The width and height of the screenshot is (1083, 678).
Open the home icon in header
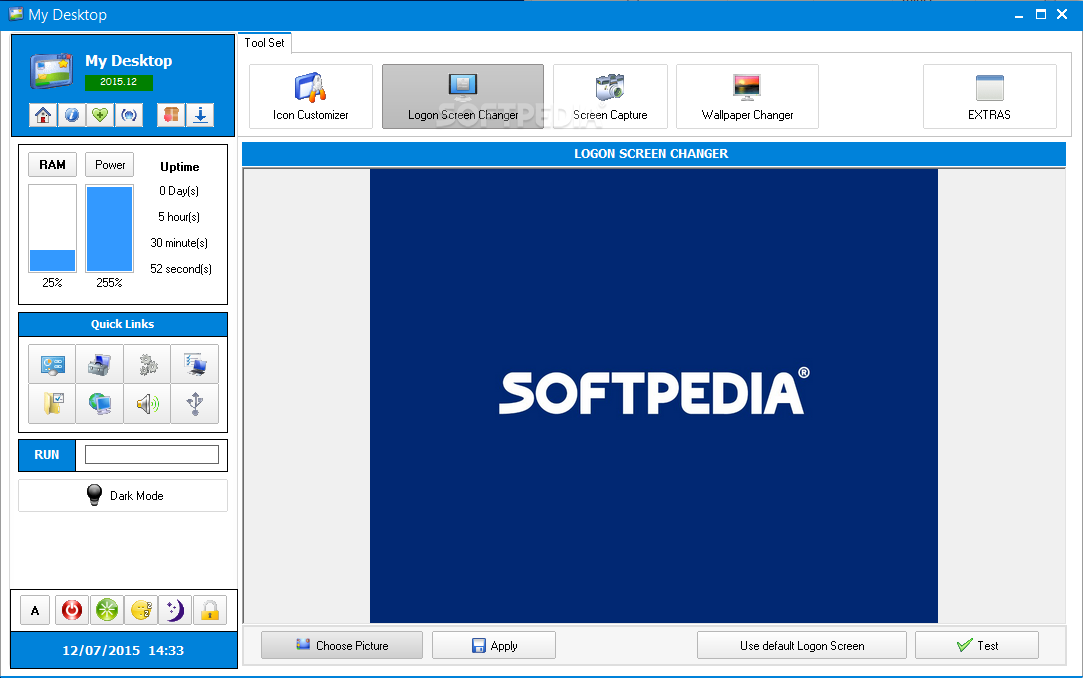point(43,115)
